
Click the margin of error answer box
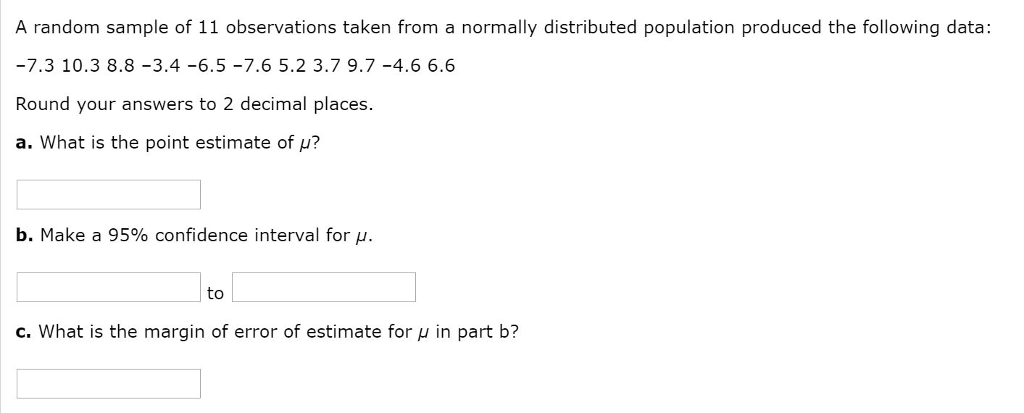pyautogui.click(x=109, y=383)
